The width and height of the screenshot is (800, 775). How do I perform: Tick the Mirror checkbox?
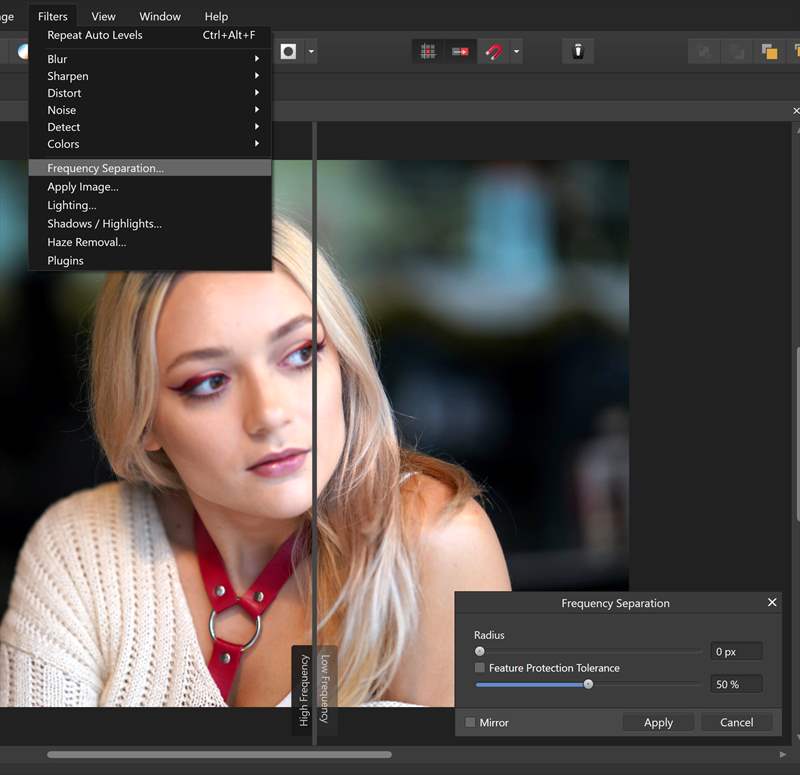click(471, 722)
